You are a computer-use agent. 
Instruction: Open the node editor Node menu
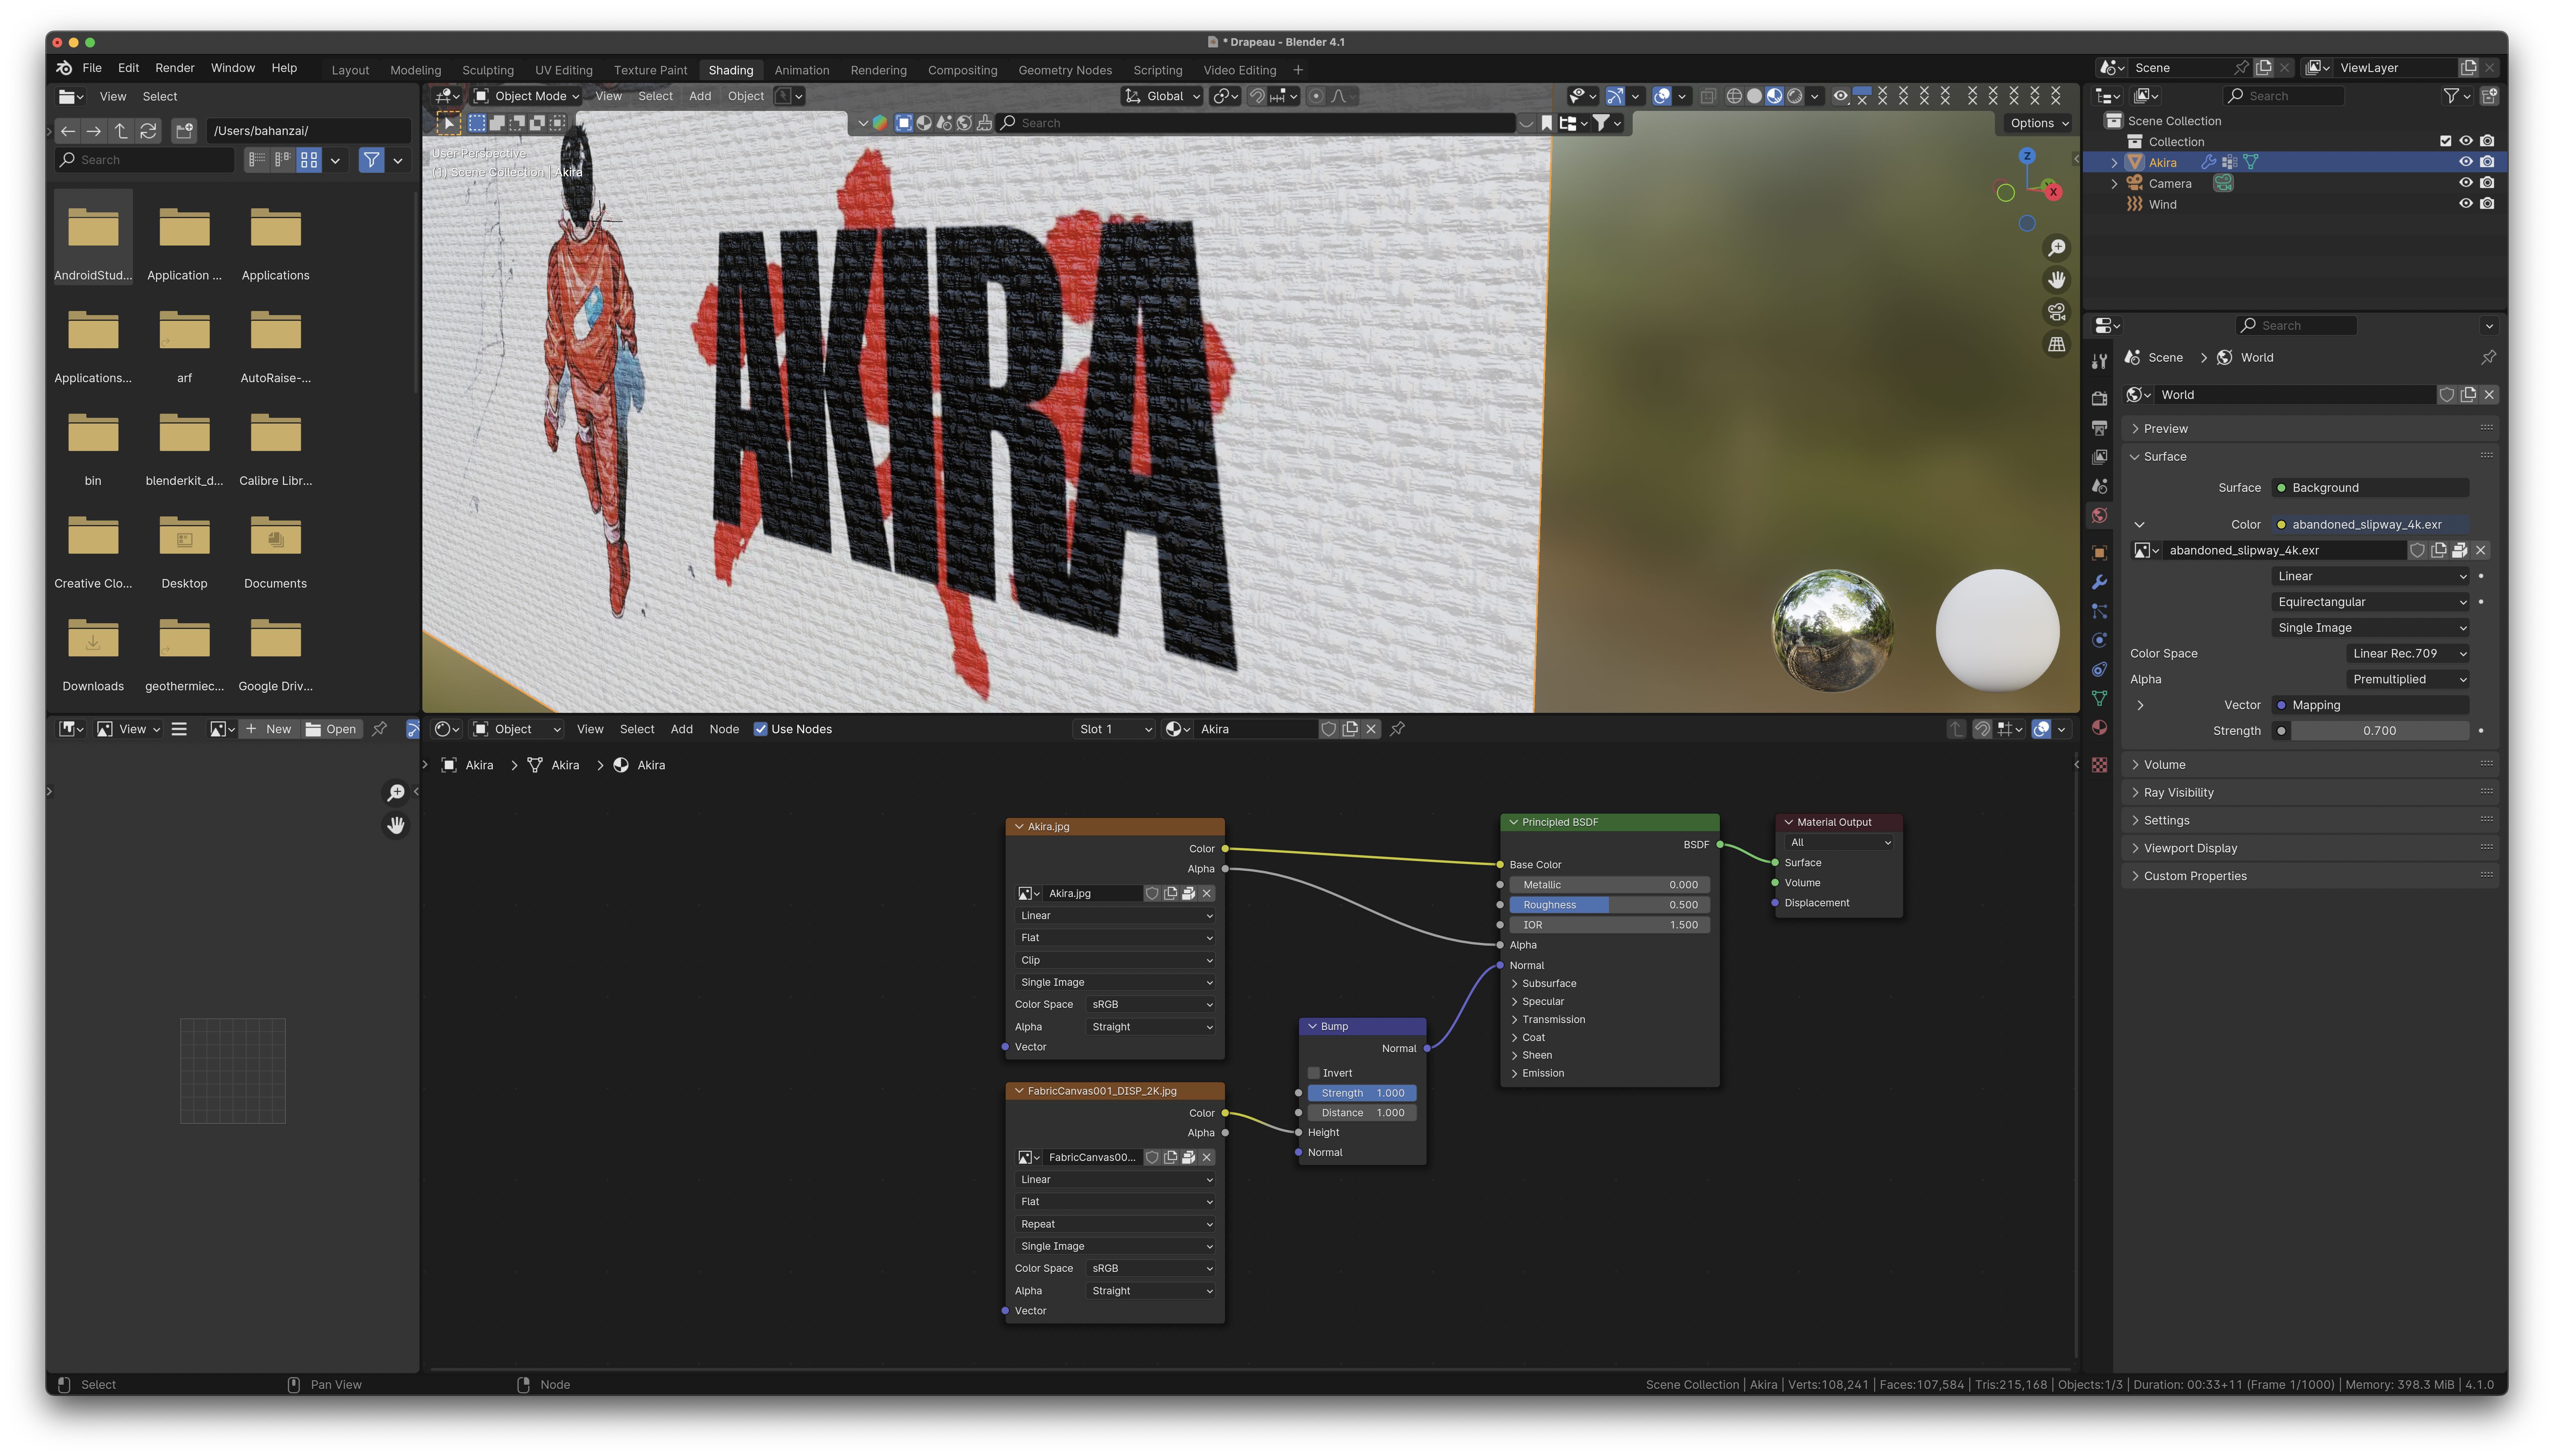724,729
